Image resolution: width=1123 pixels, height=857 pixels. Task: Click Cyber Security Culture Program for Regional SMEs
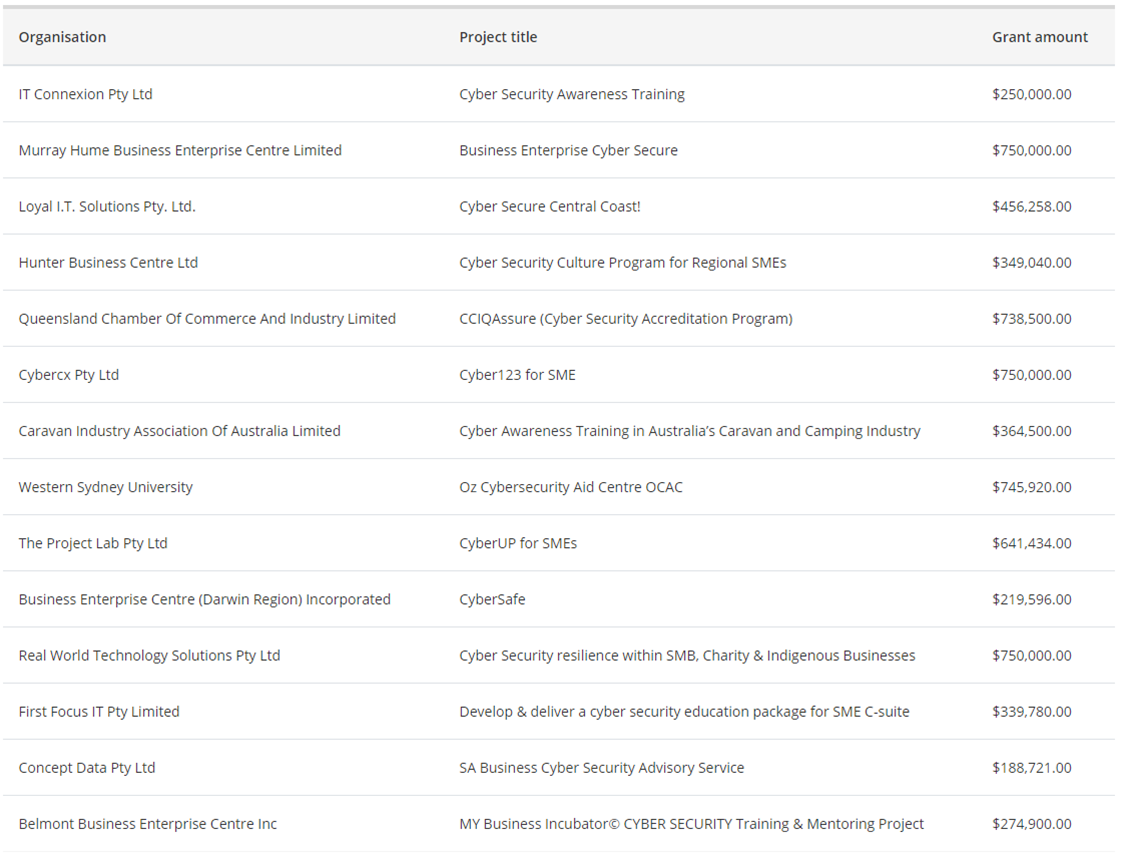tap(622, 263)
